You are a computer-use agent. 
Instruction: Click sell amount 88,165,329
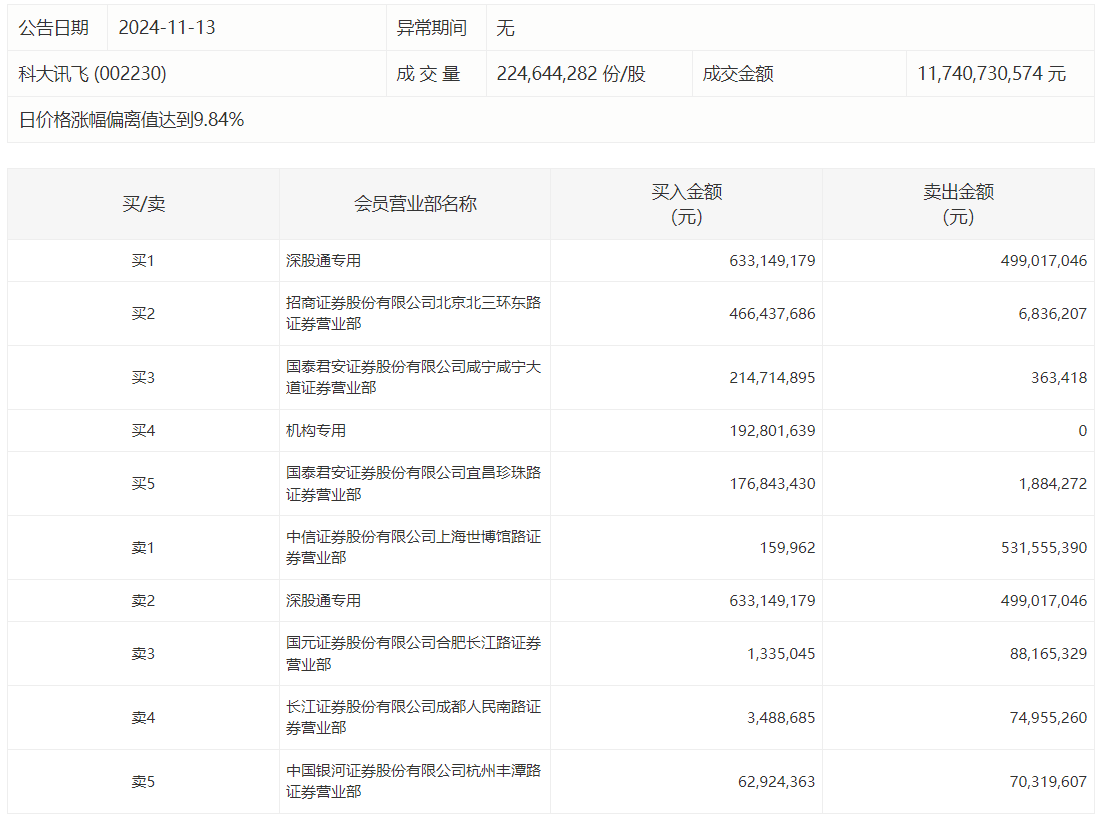pyautogui.click(x=1049, y=654)
